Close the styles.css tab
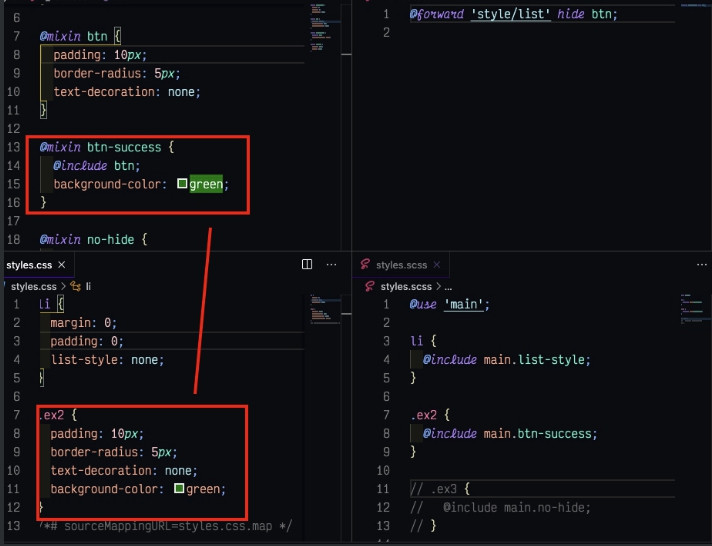This screenshot has height=546, width=712. click(x=62, y=264)
